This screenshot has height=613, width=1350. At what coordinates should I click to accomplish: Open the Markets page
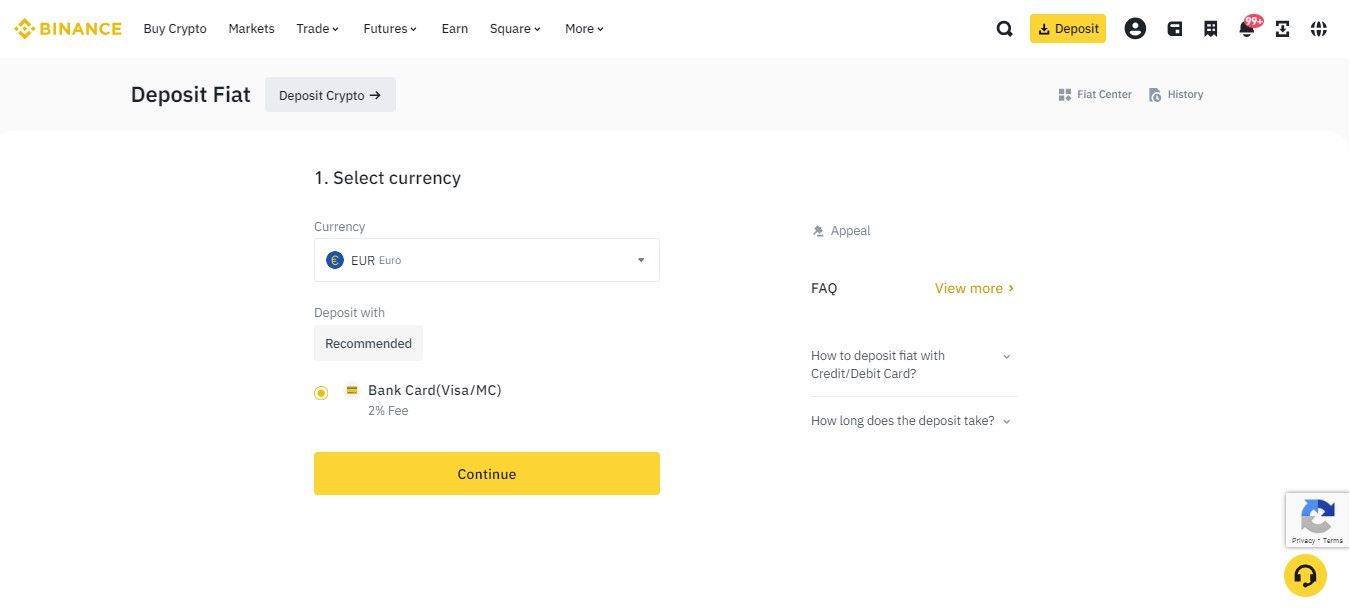point(251,29)
